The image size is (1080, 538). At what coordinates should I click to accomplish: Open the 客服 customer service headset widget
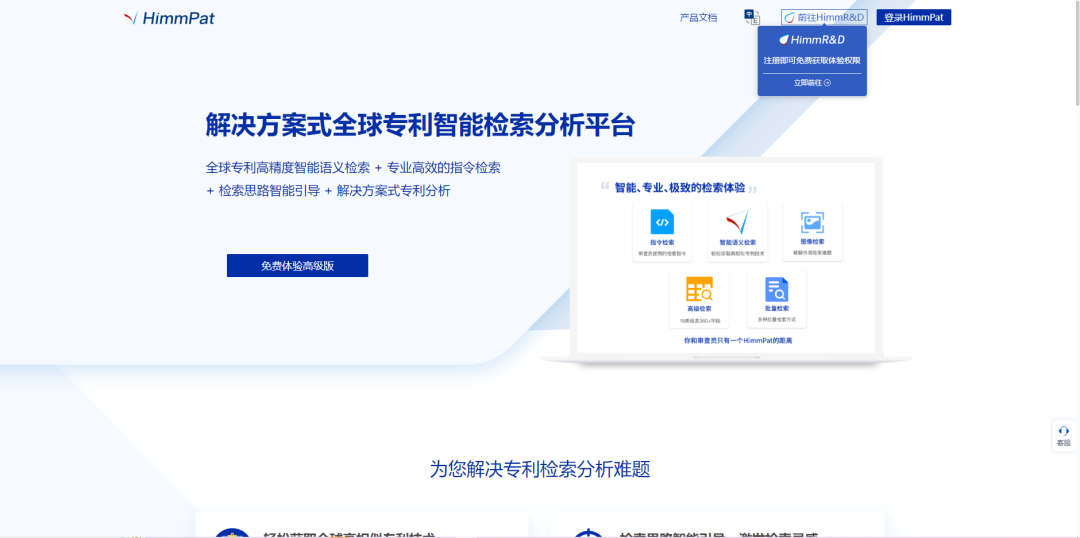(x=1063, y=435)
